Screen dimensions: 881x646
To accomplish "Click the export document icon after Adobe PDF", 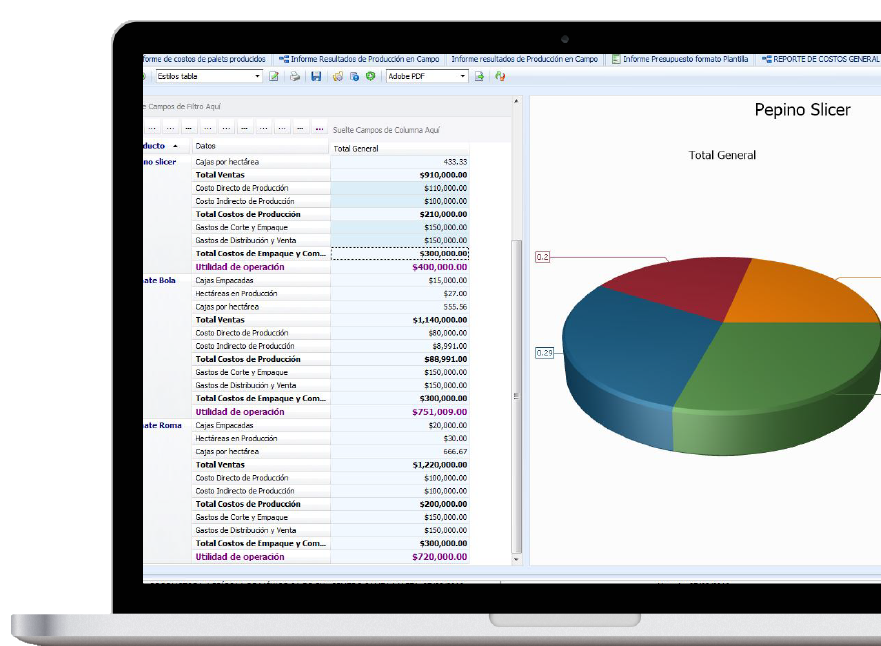I will click(480, 76).
